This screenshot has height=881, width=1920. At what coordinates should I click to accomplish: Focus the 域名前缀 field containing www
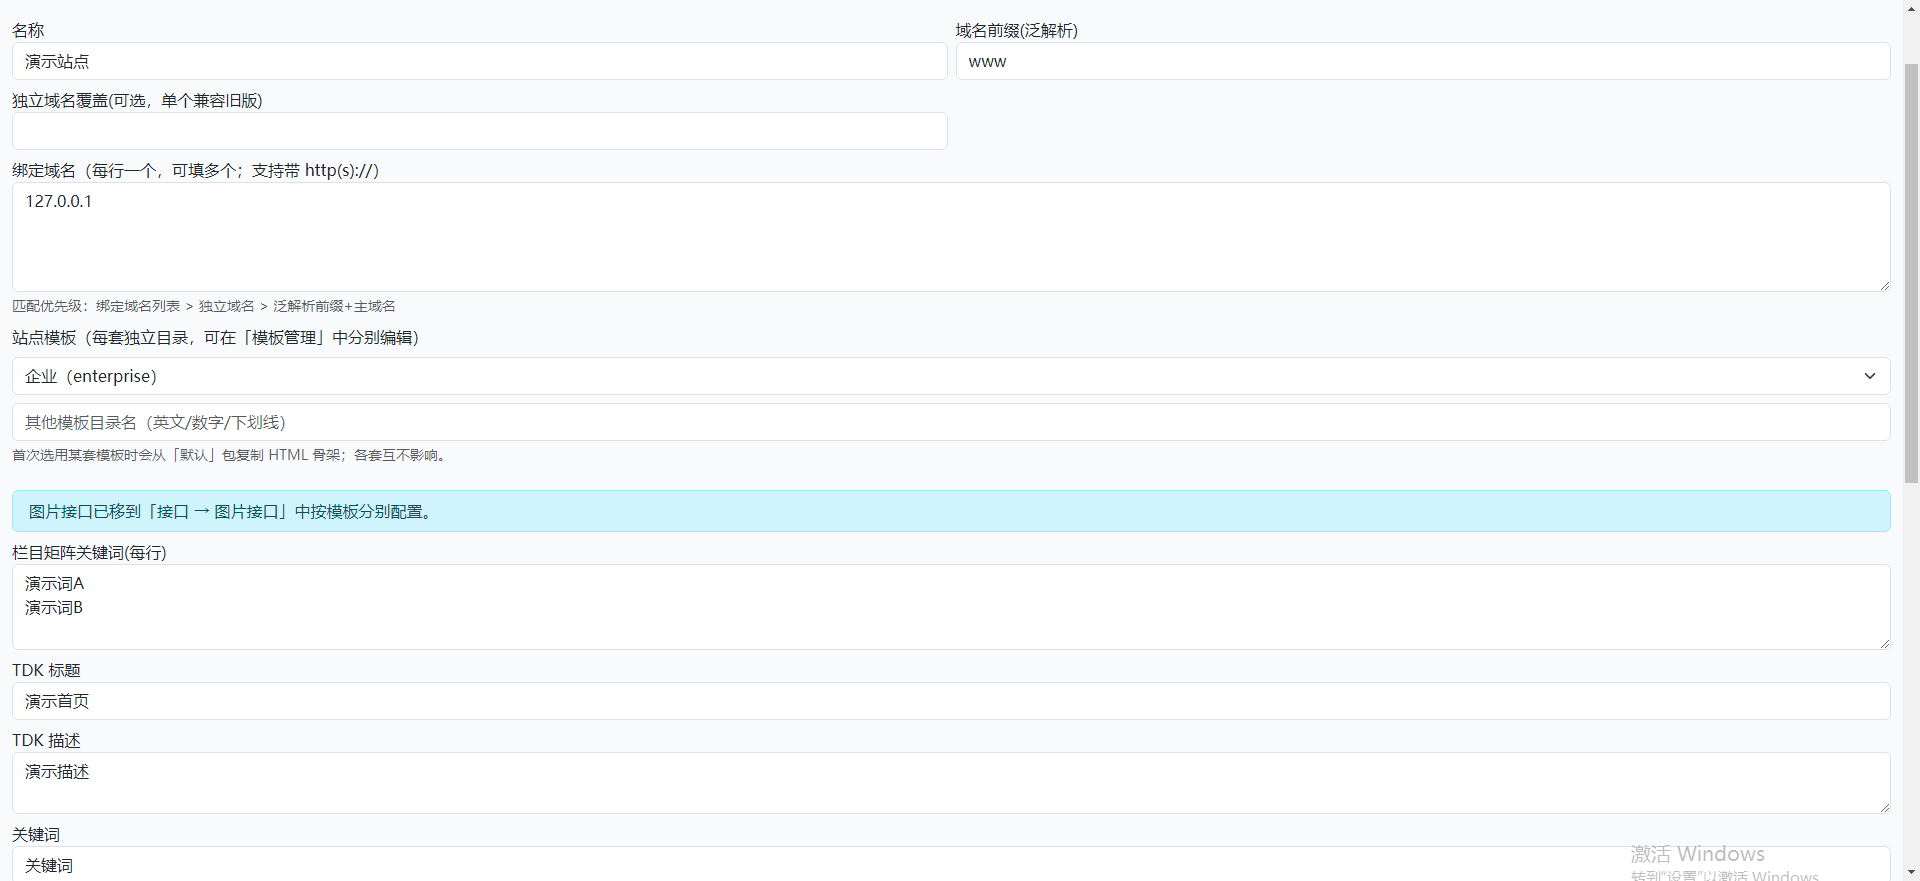click(1422, 61)
